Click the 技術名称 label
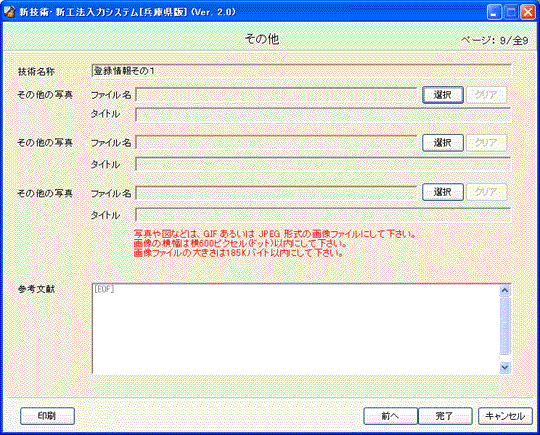Viewport: 540px width, 435px height. coord(36,72)
